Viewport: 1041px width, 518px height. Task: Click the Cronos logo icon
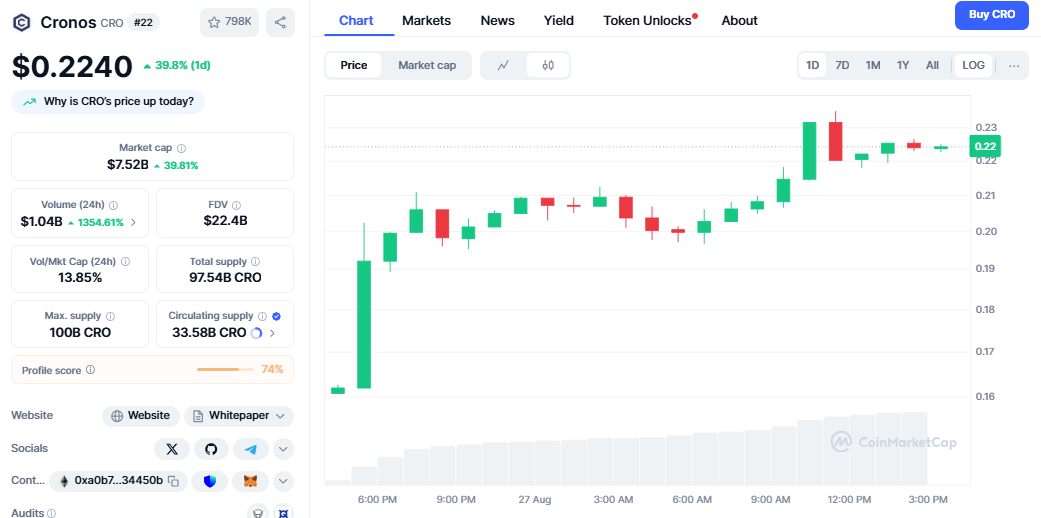point(22,23)
